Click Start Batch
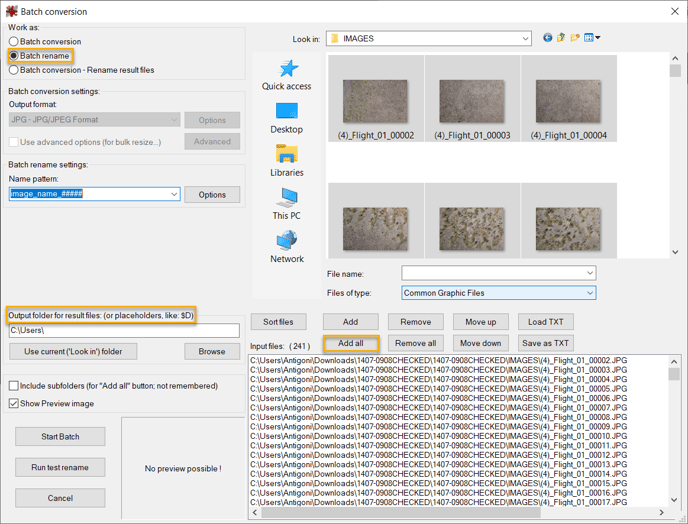The height and width of the screenshot is (524, 688). click(60, 437)
